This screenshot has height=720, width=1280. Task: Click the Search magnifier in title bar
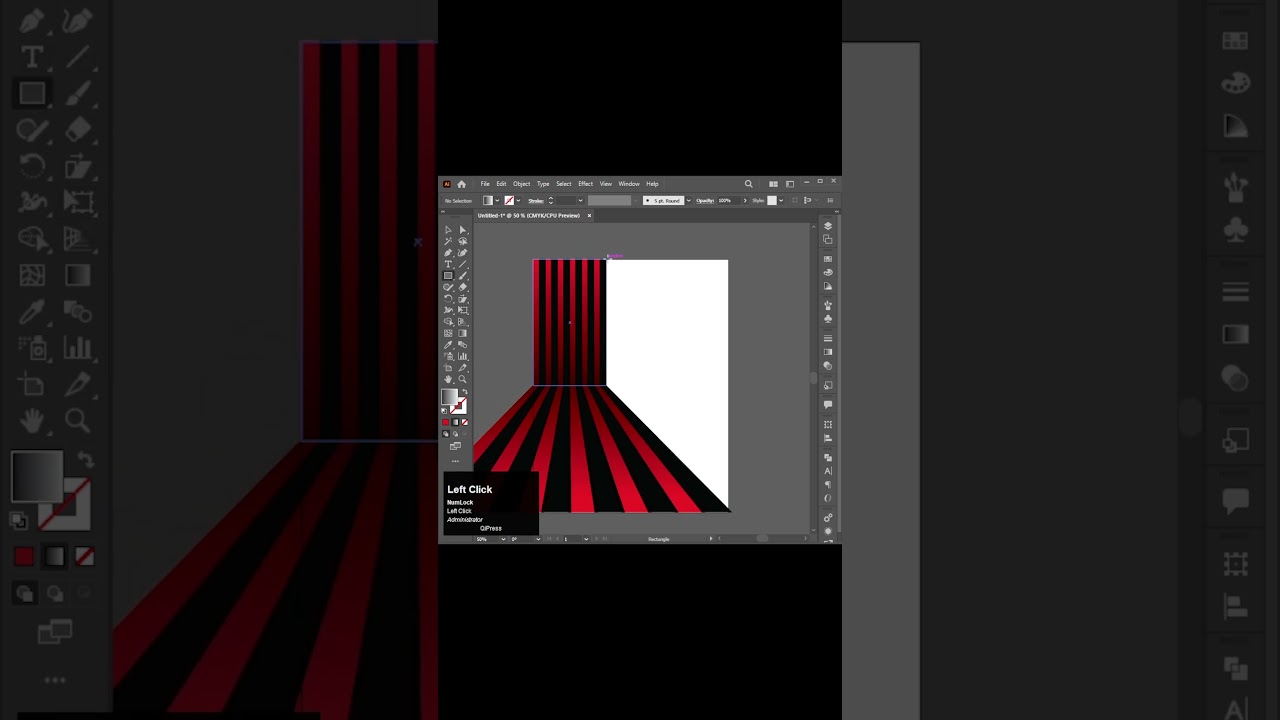pyautogui.click(x=749, y=184)
